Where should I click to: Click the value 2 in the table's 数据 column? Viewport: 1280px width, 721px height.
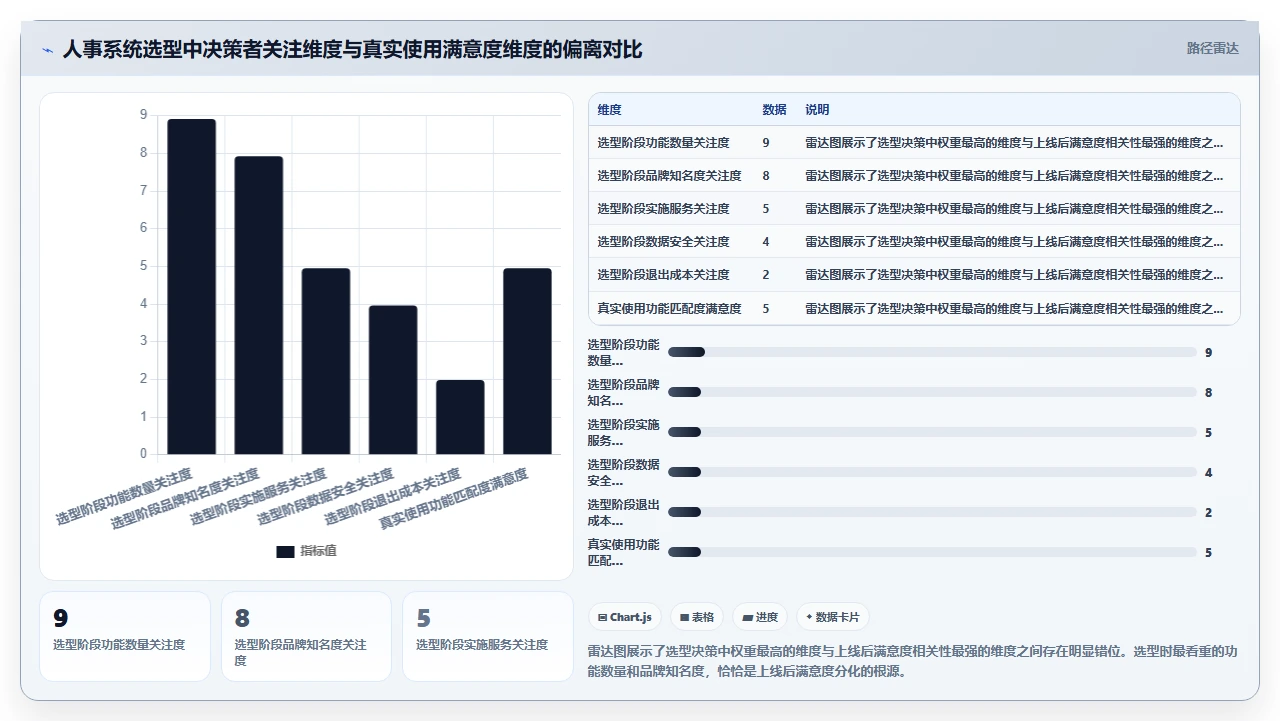(766, 275)
